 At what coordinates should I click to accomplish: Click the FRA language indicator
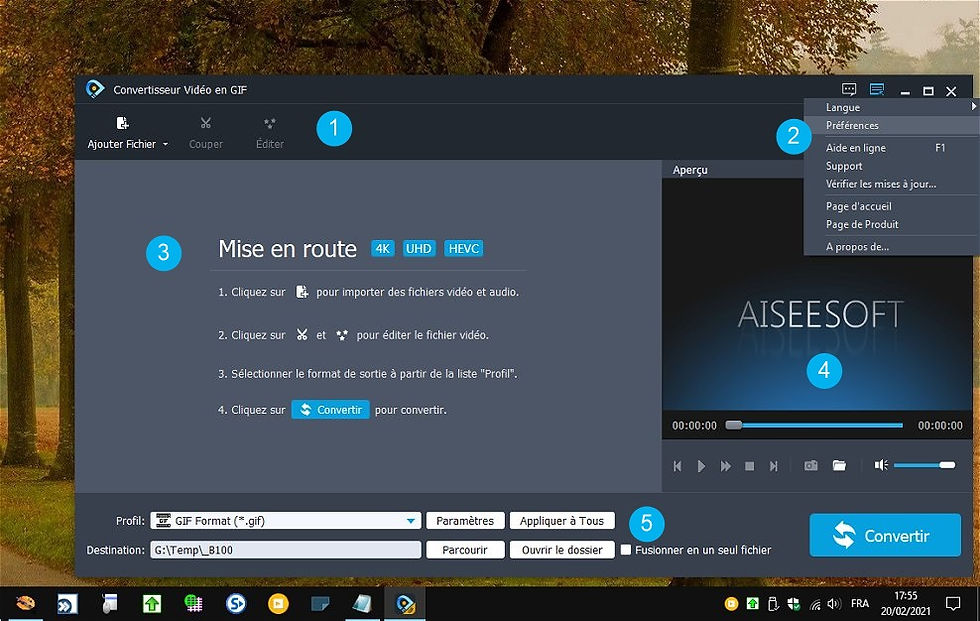860,604
